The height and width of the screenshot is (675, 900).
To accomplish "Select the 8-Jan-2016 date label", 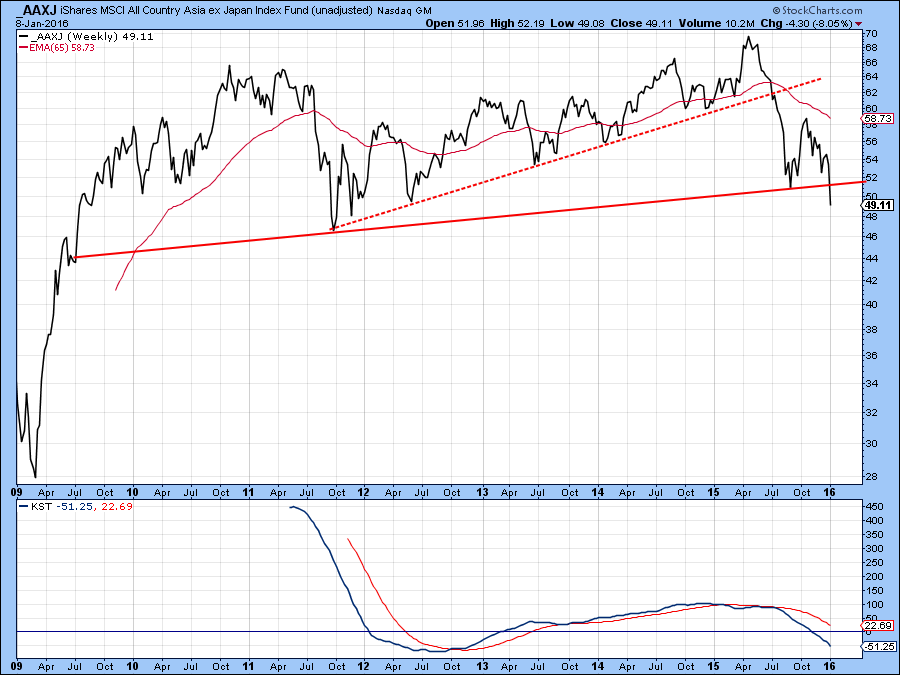I will click(41, 24).
